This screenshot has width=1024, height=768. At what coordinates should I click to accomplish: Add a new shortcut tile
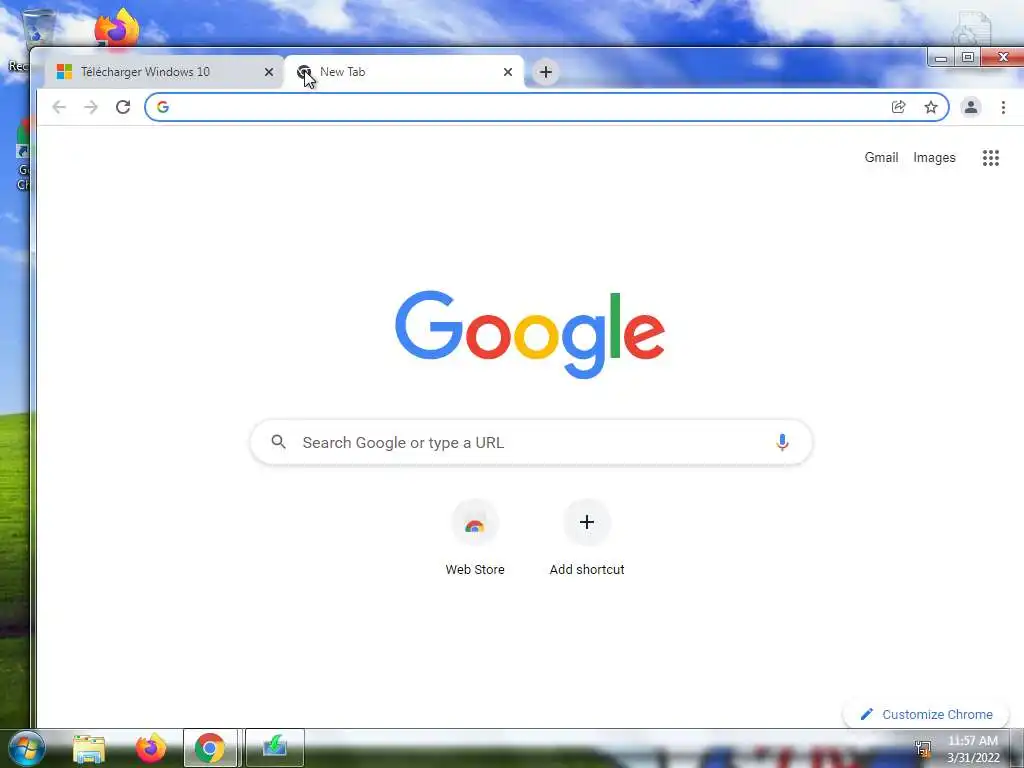click(586, 538)
